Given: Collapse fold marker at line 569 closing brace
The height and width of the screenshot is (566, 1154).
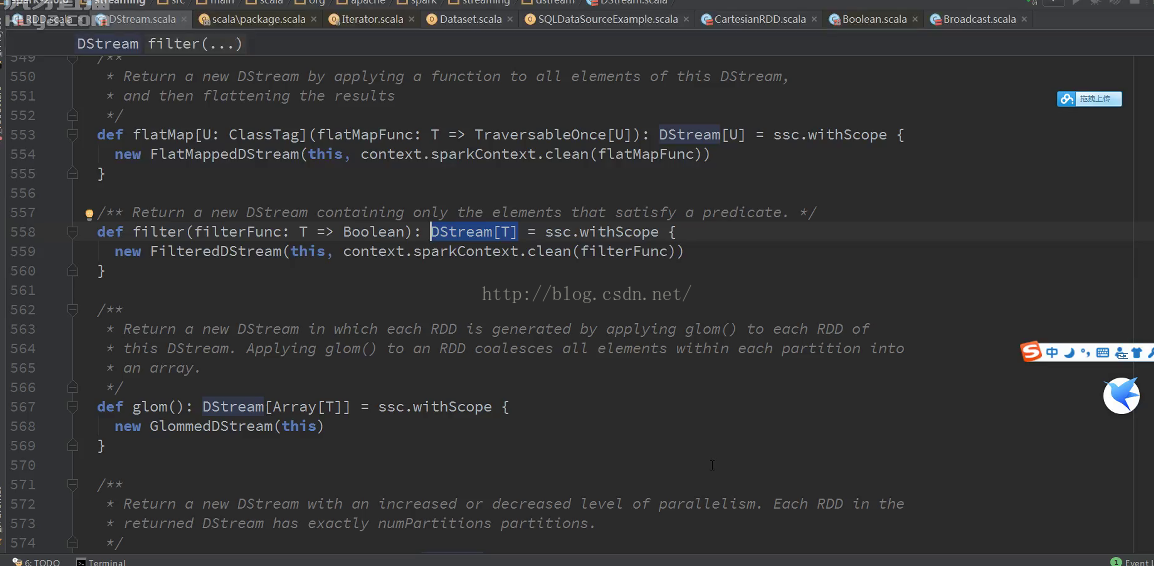Looking at the screenshot, I should [x=72, y=445].
